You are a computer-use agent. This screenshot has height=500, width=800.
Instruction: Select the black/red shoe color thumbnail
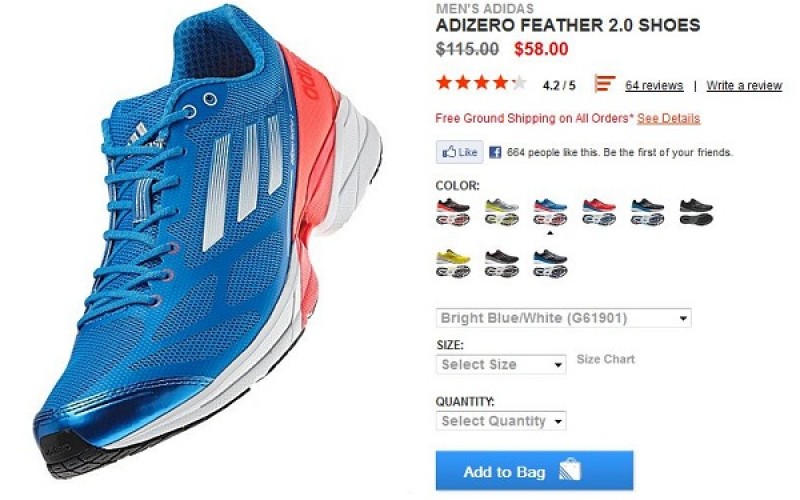tap(453, 212)
